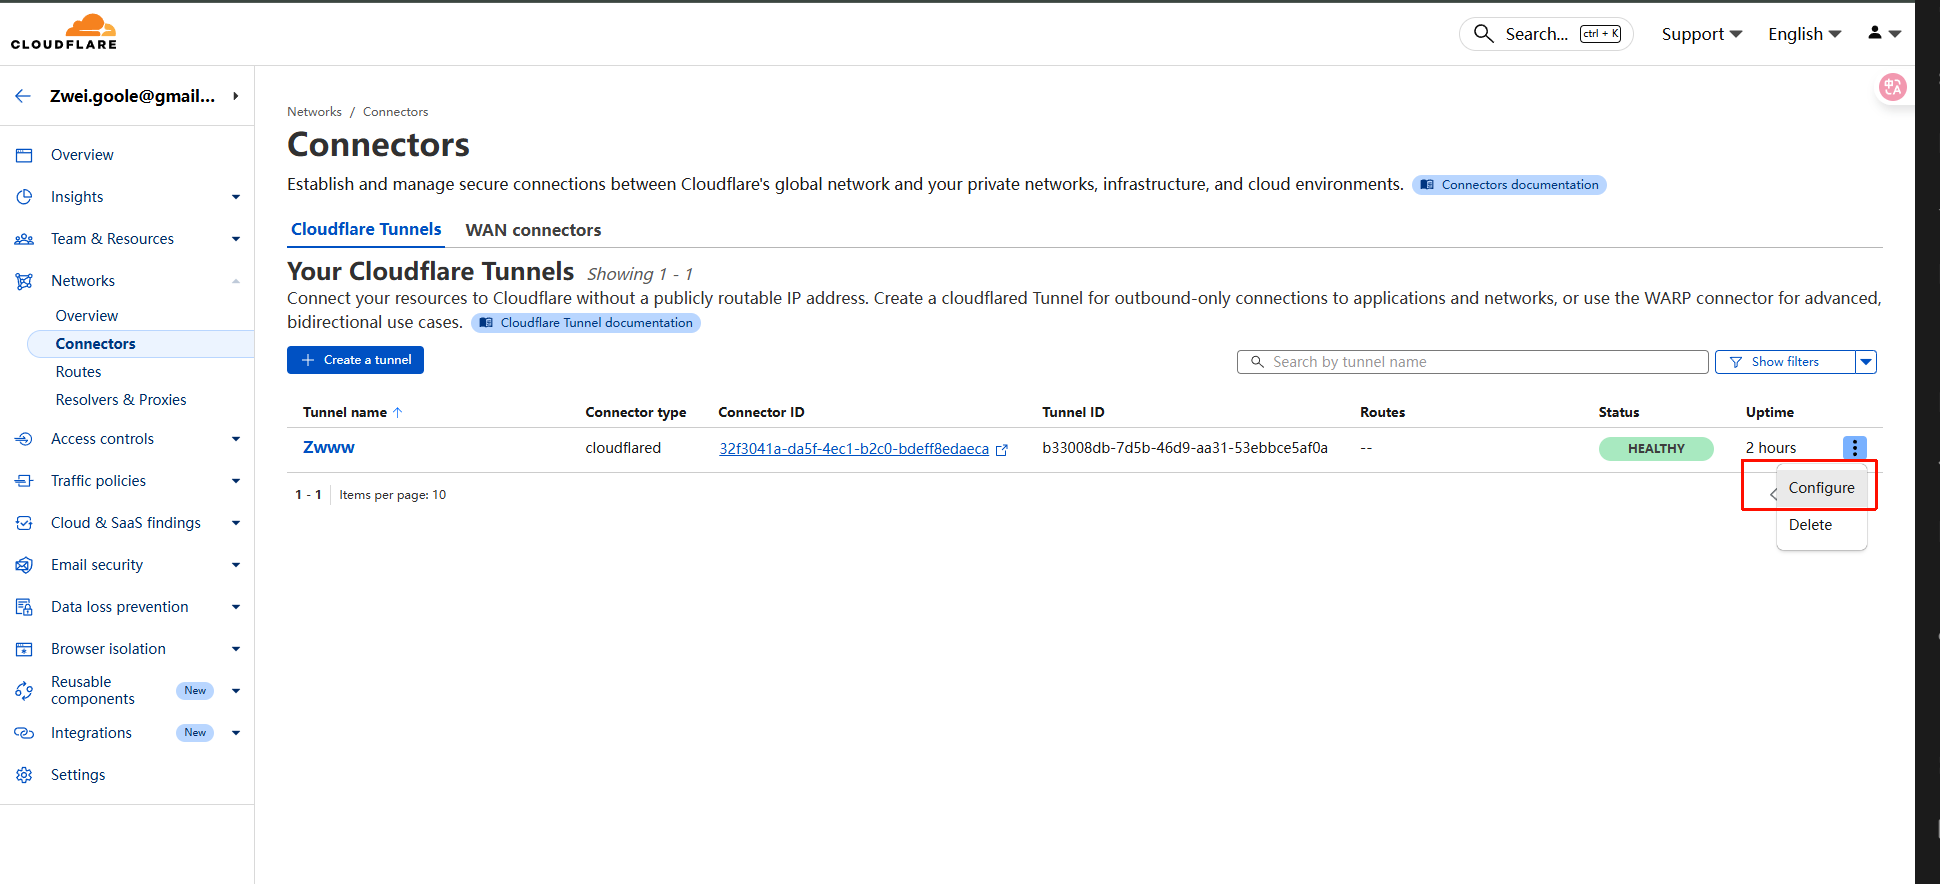The width and height of the screenshot is (1940, 884).
Task: Click the Tunnel ID b33008db value
Action: click(x=1185, y=448)
